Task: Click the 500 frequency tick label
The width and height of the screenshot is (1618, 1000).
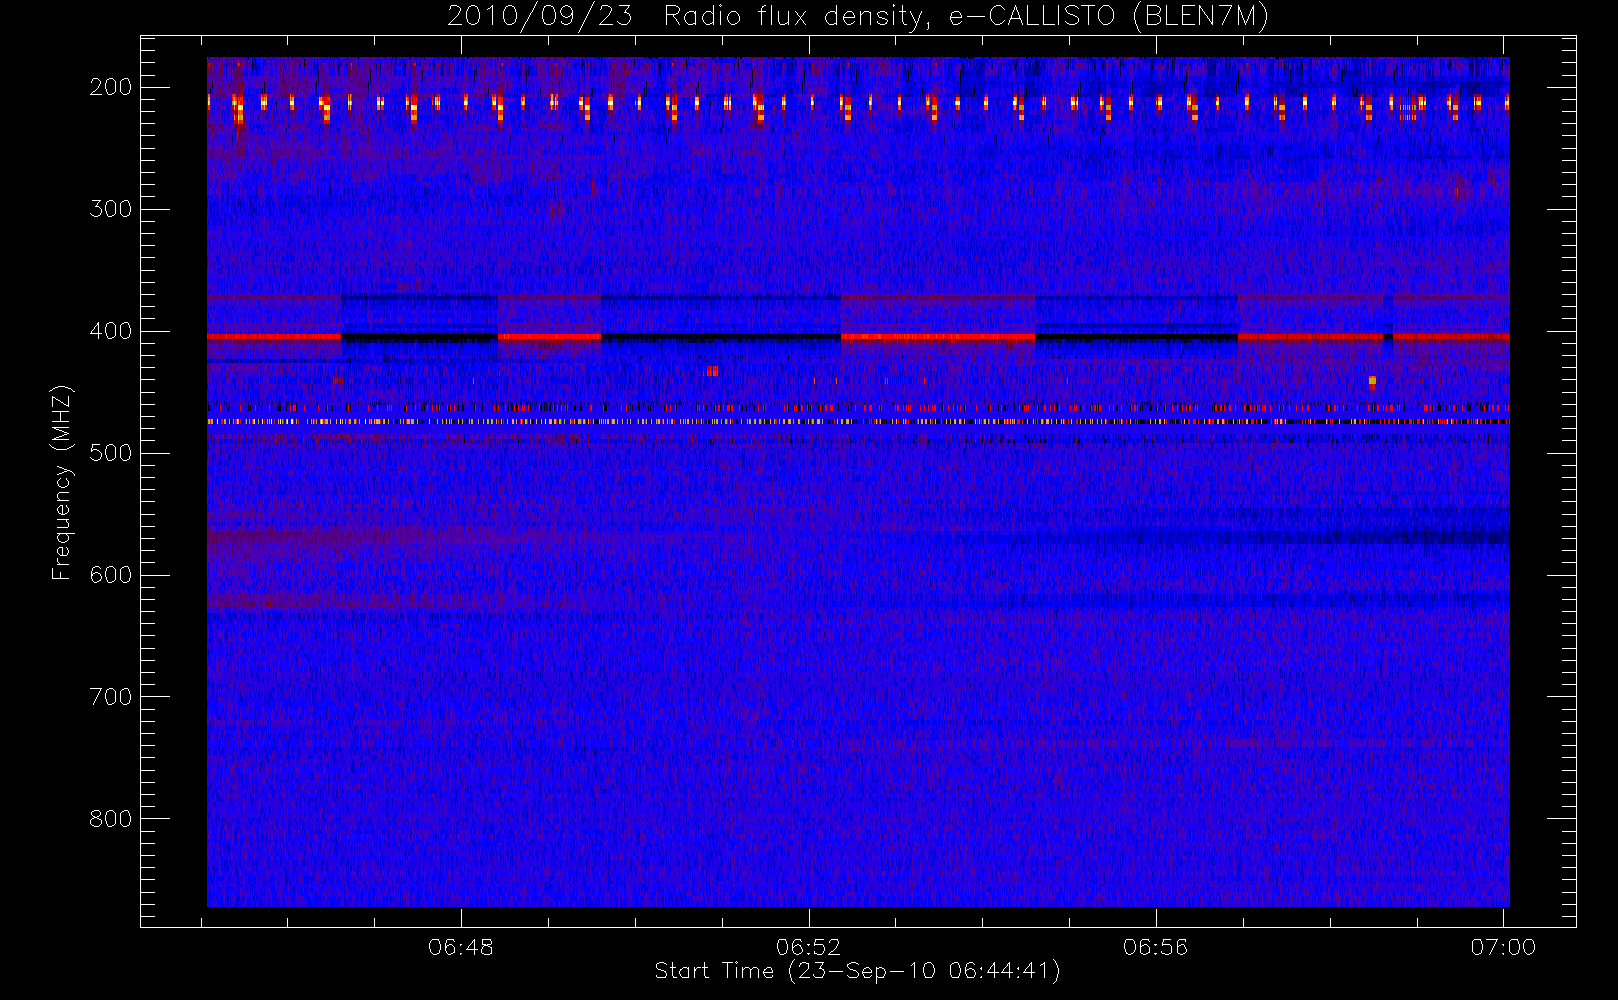Action: pos(110,453)
